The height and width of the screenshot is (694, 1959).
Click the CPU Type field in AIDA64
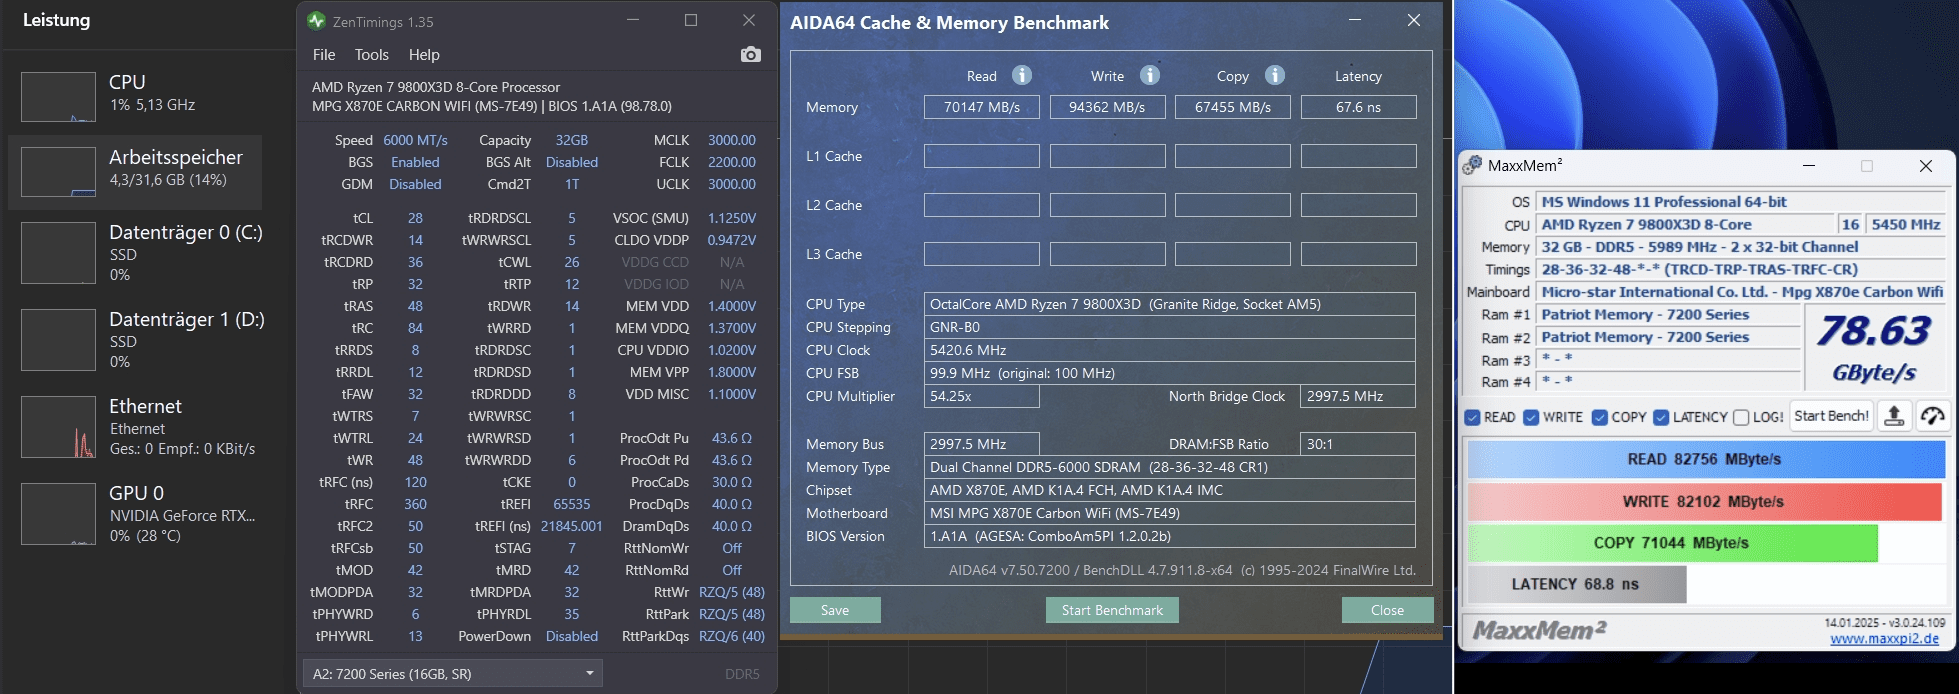pos(1170,304)
